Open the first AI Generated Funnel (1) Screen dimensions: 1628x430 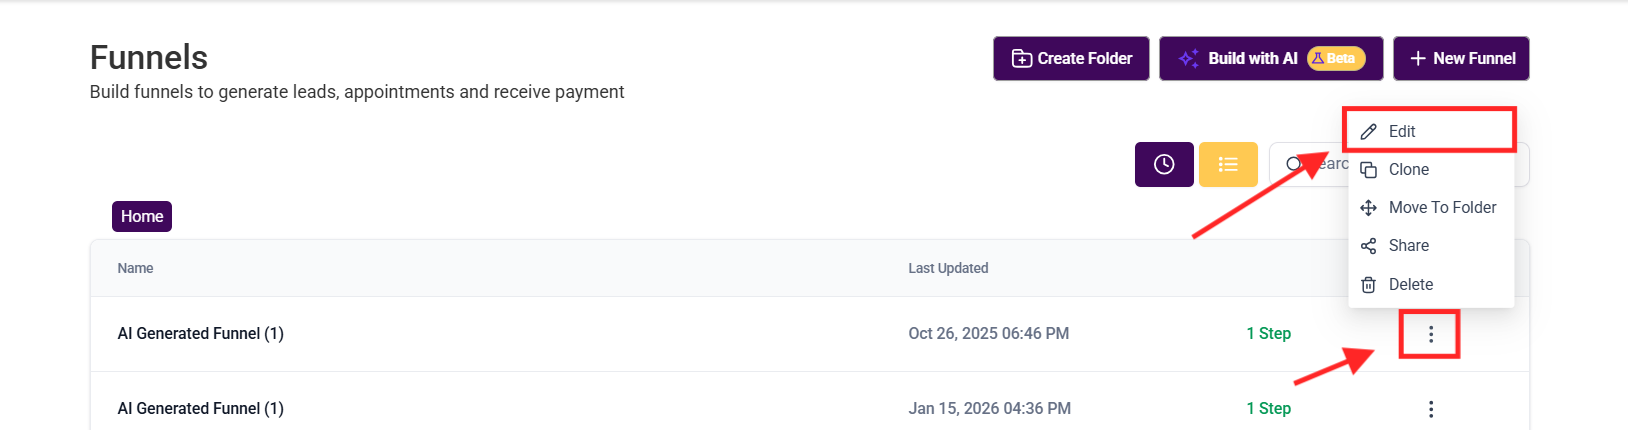click(x=201, y=334)
